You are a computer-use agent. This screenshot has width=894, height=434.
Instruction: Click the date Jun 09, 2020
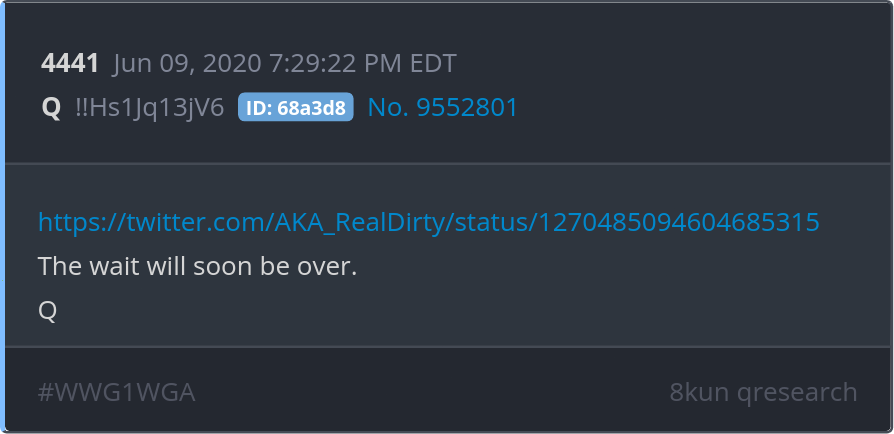coord(187,64)
